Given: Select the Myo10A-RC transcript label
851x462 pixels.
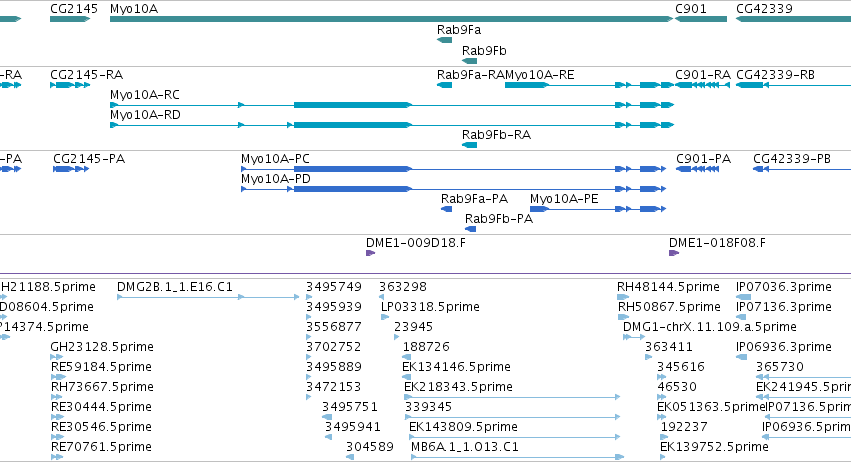Looking at the screenshot, I should coord(145,95).
